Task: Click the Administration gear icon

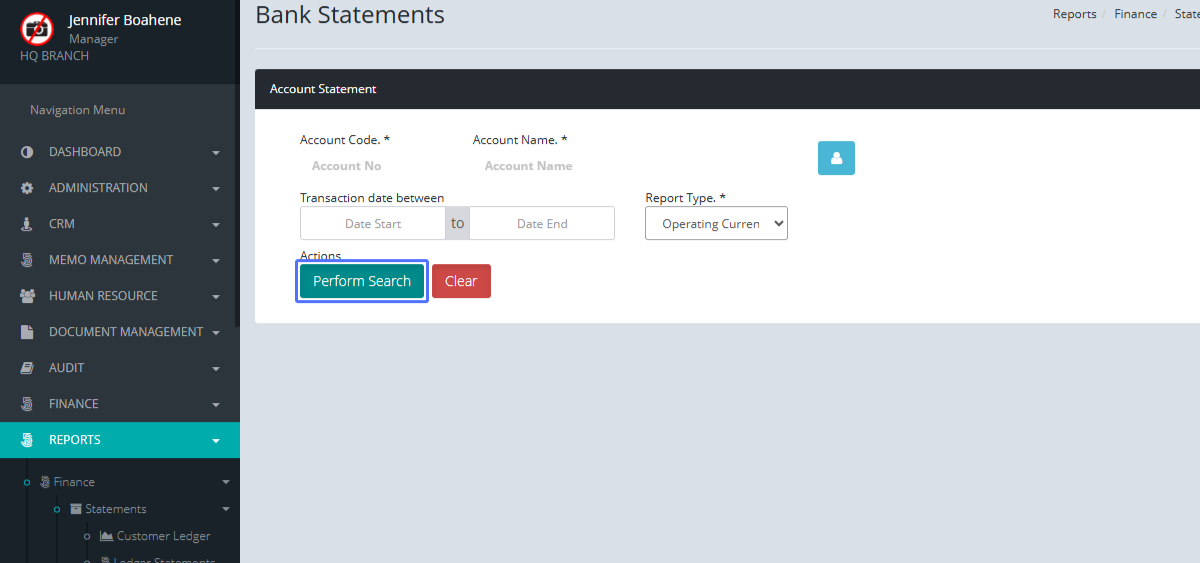Action: point(27,188)
